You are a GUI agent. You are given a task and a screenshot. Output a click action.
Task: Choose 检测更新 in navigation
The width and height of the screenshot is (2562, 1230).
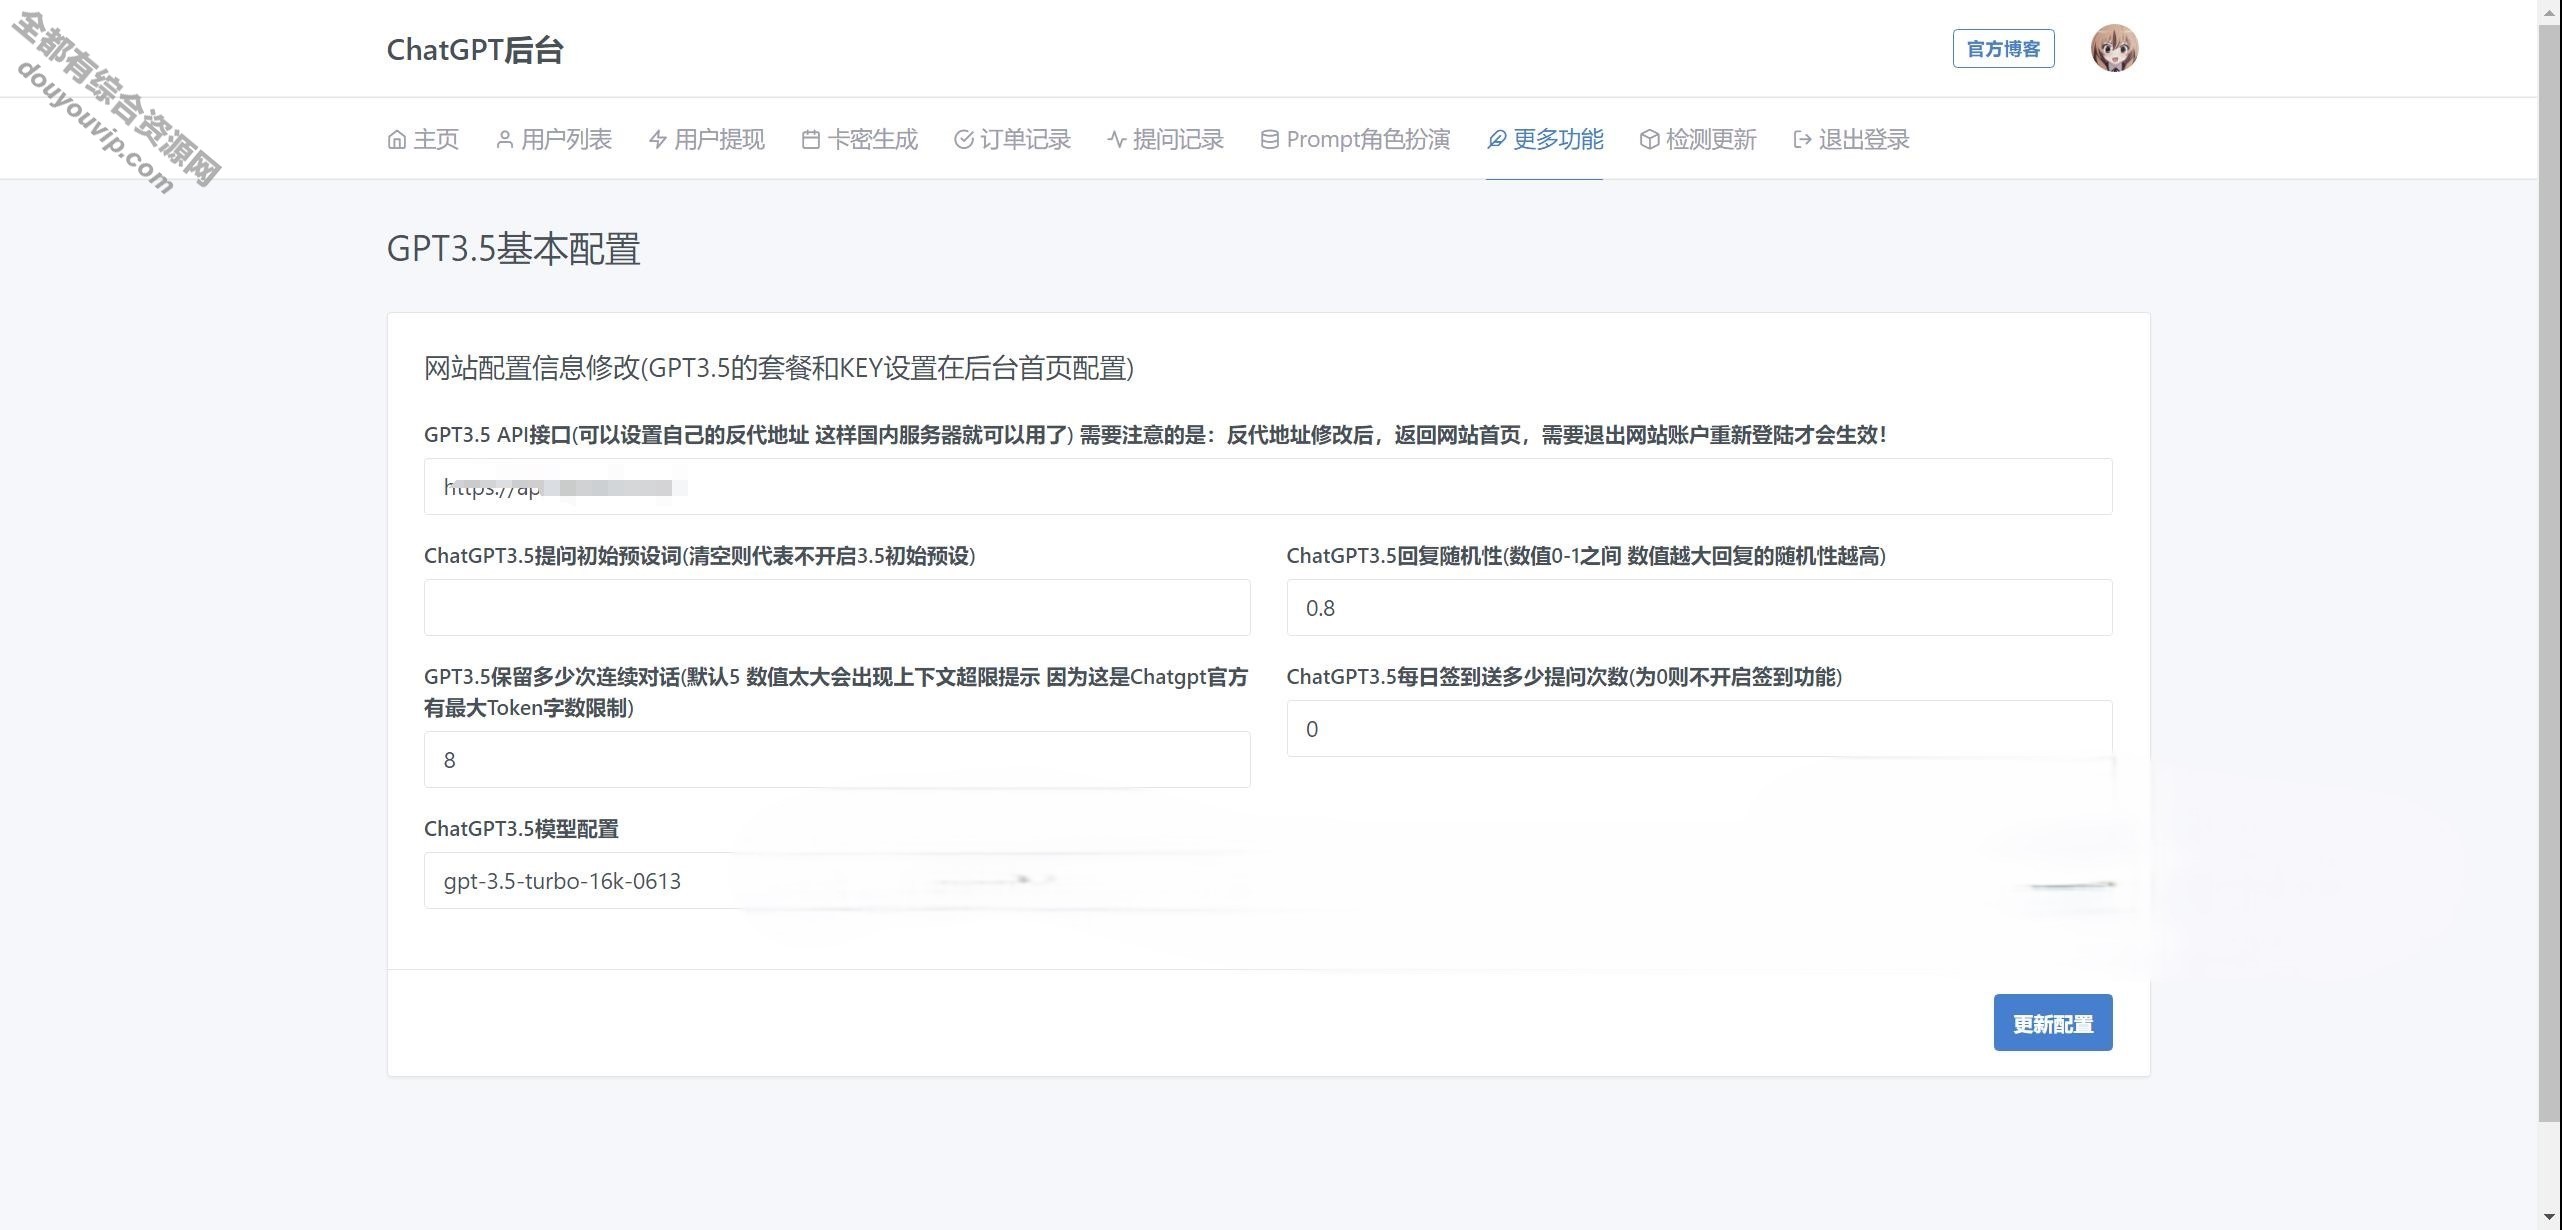[x=1698, y=139]
